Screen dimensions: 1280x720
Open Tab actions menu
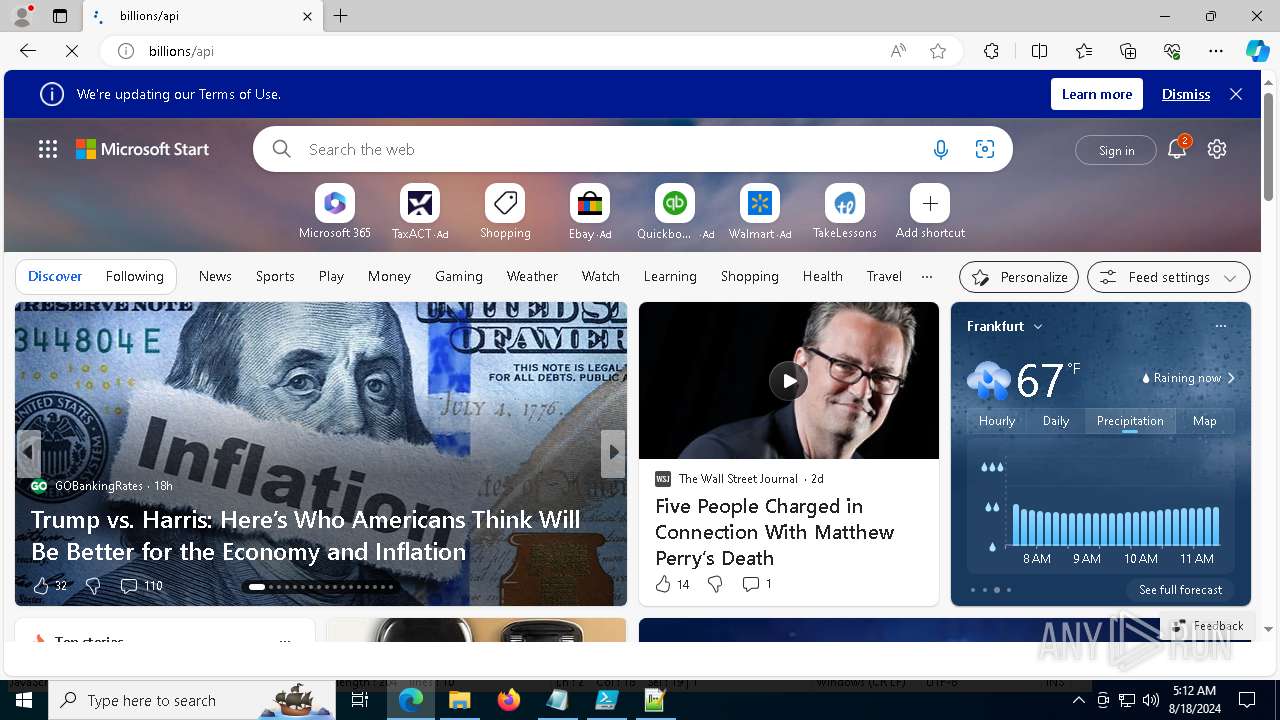(x=60, y=16)
